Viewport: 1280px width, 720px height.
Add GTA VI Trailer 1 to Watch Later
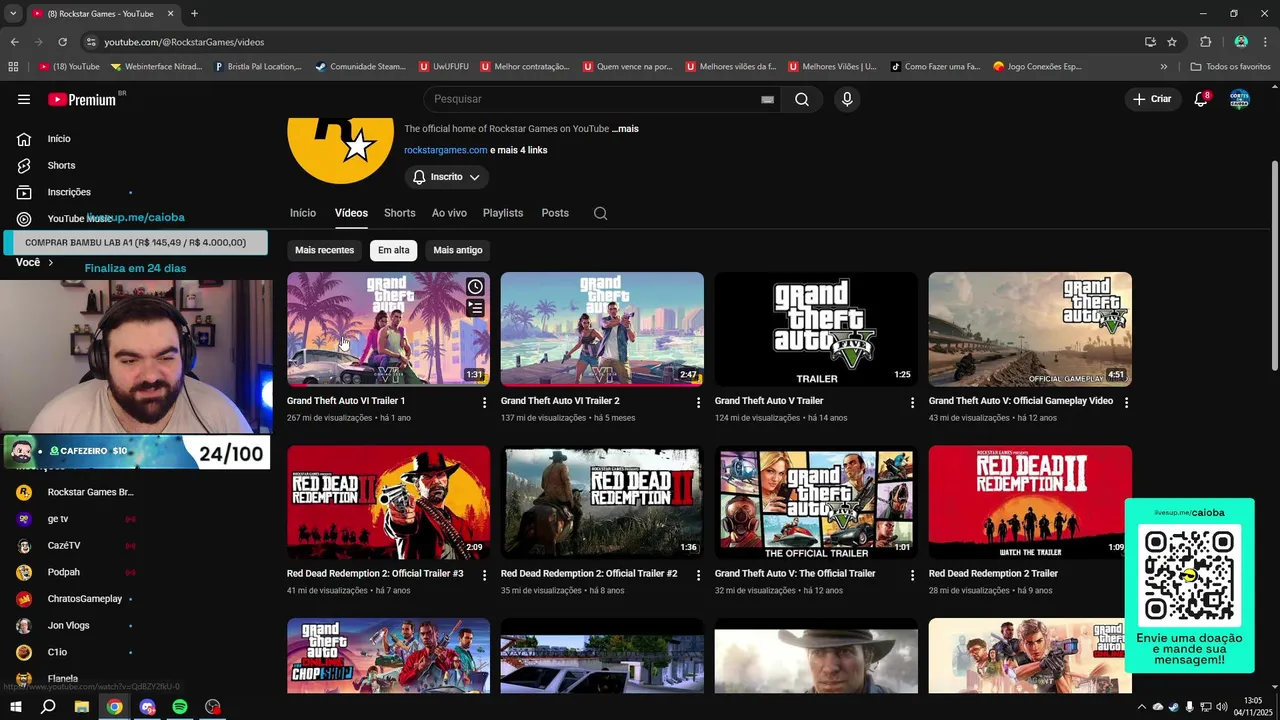(475, 287)
